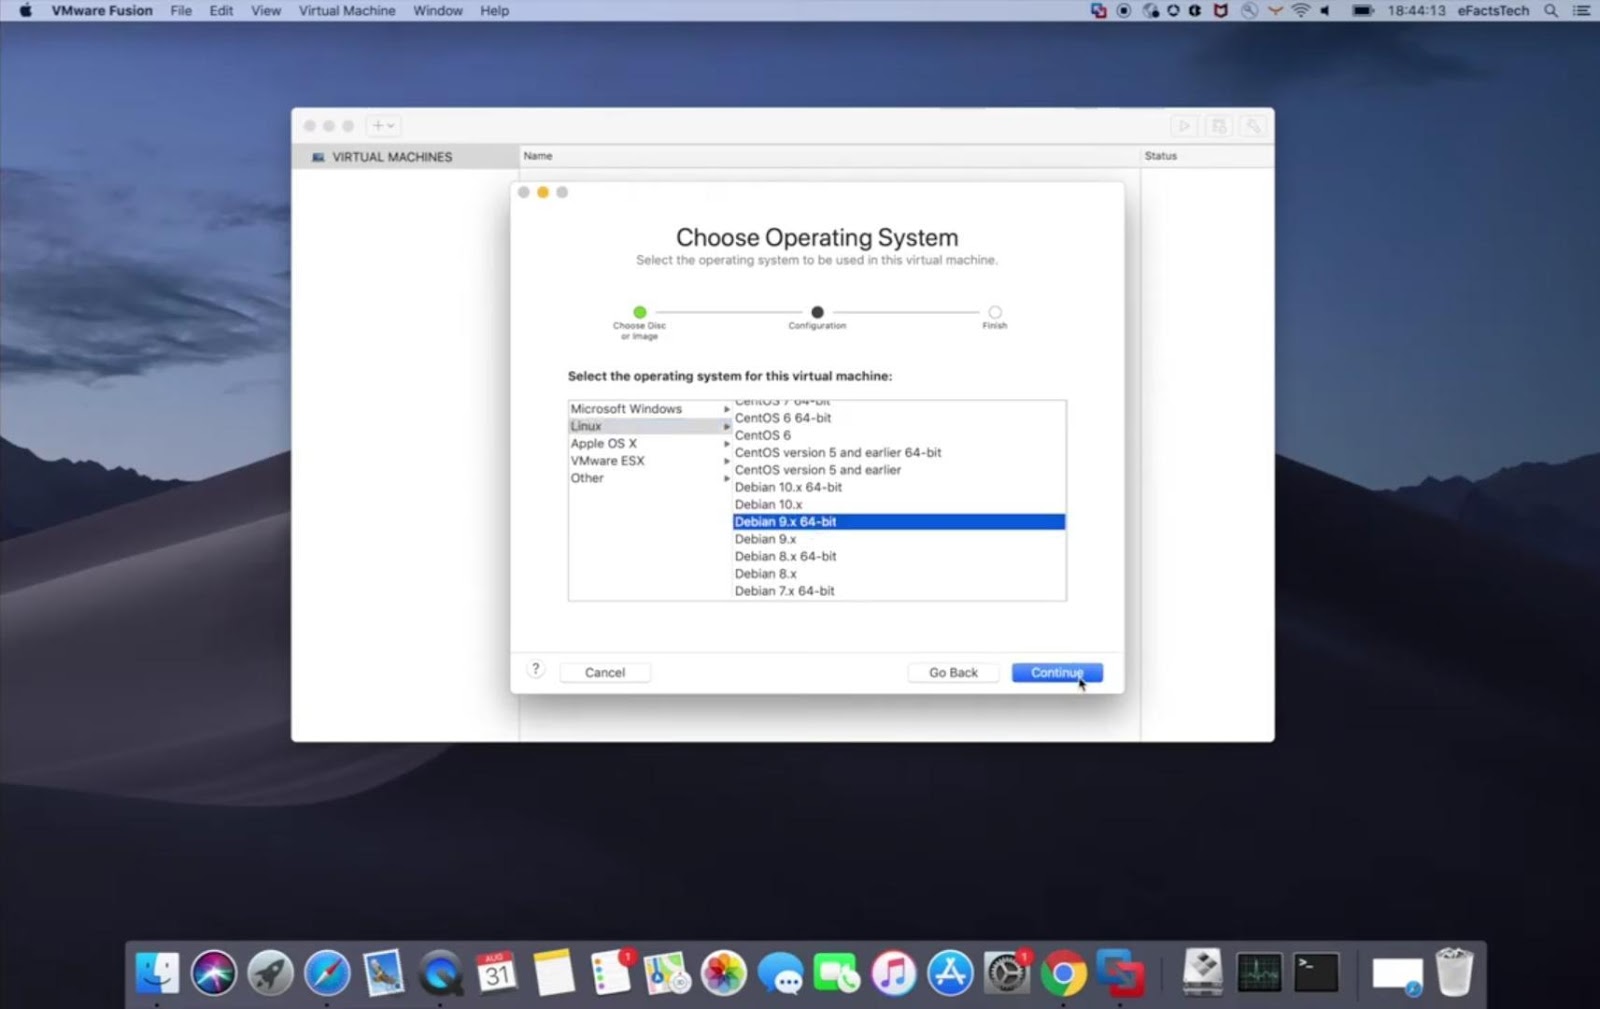
Task: Open the Mail stamp icon in dock
Action: coord(383,972)
